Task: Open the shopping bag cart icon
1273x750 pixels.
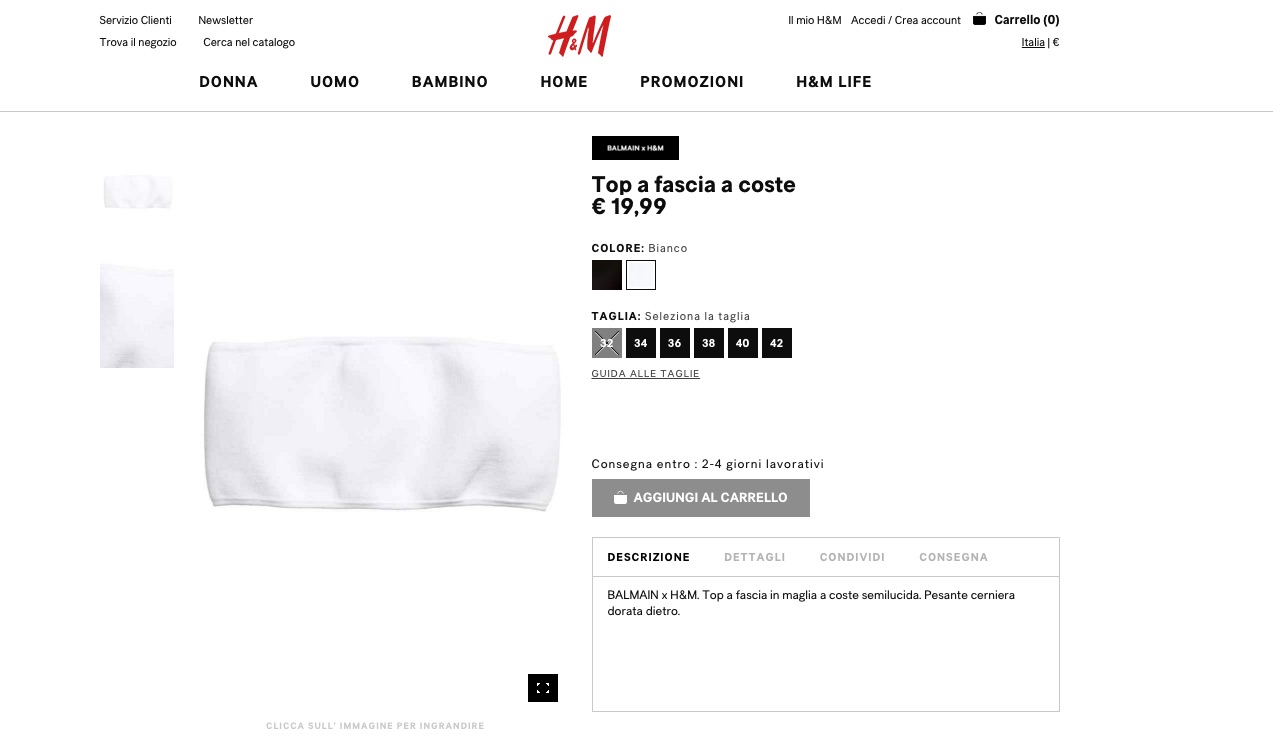Action: tap(979, 19)
